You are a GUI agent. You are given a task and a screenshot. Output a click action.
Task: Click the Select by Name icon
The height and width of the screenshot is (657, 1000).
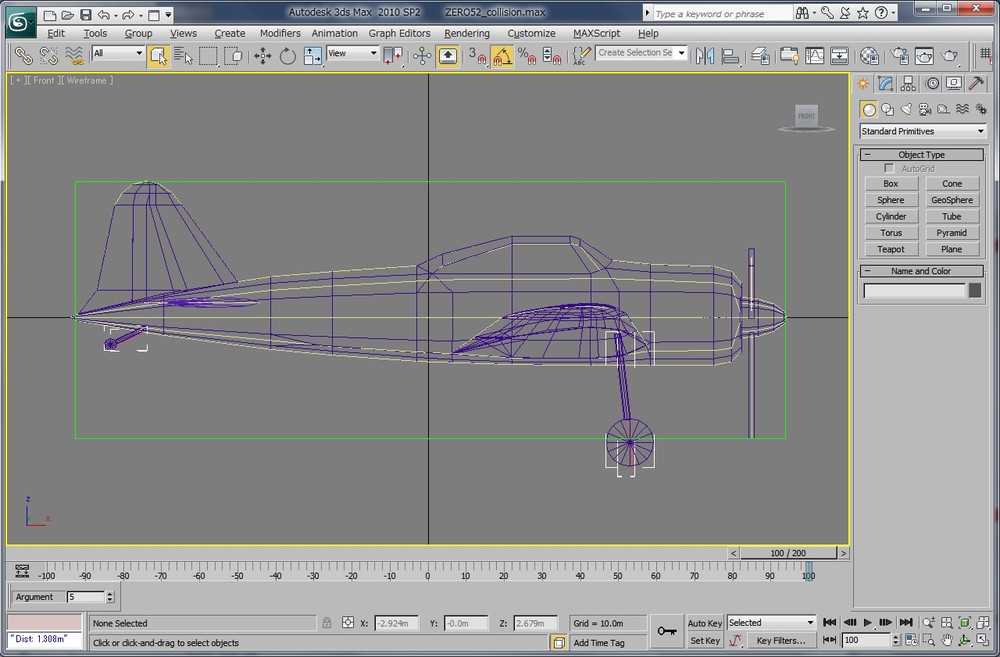pyautogui.click(x=183, y=56)
